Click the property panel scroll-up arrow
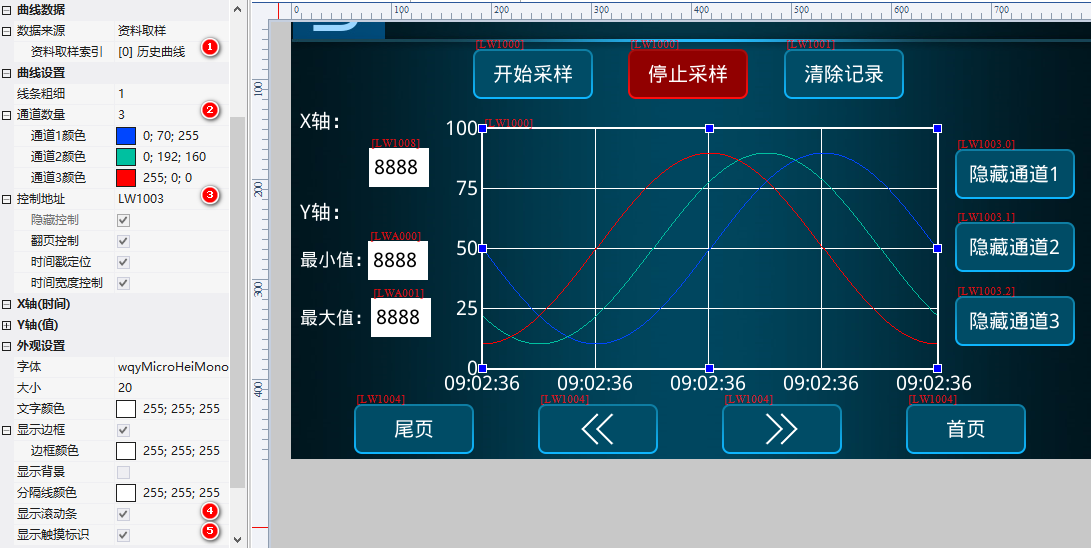 coord(237,8)
